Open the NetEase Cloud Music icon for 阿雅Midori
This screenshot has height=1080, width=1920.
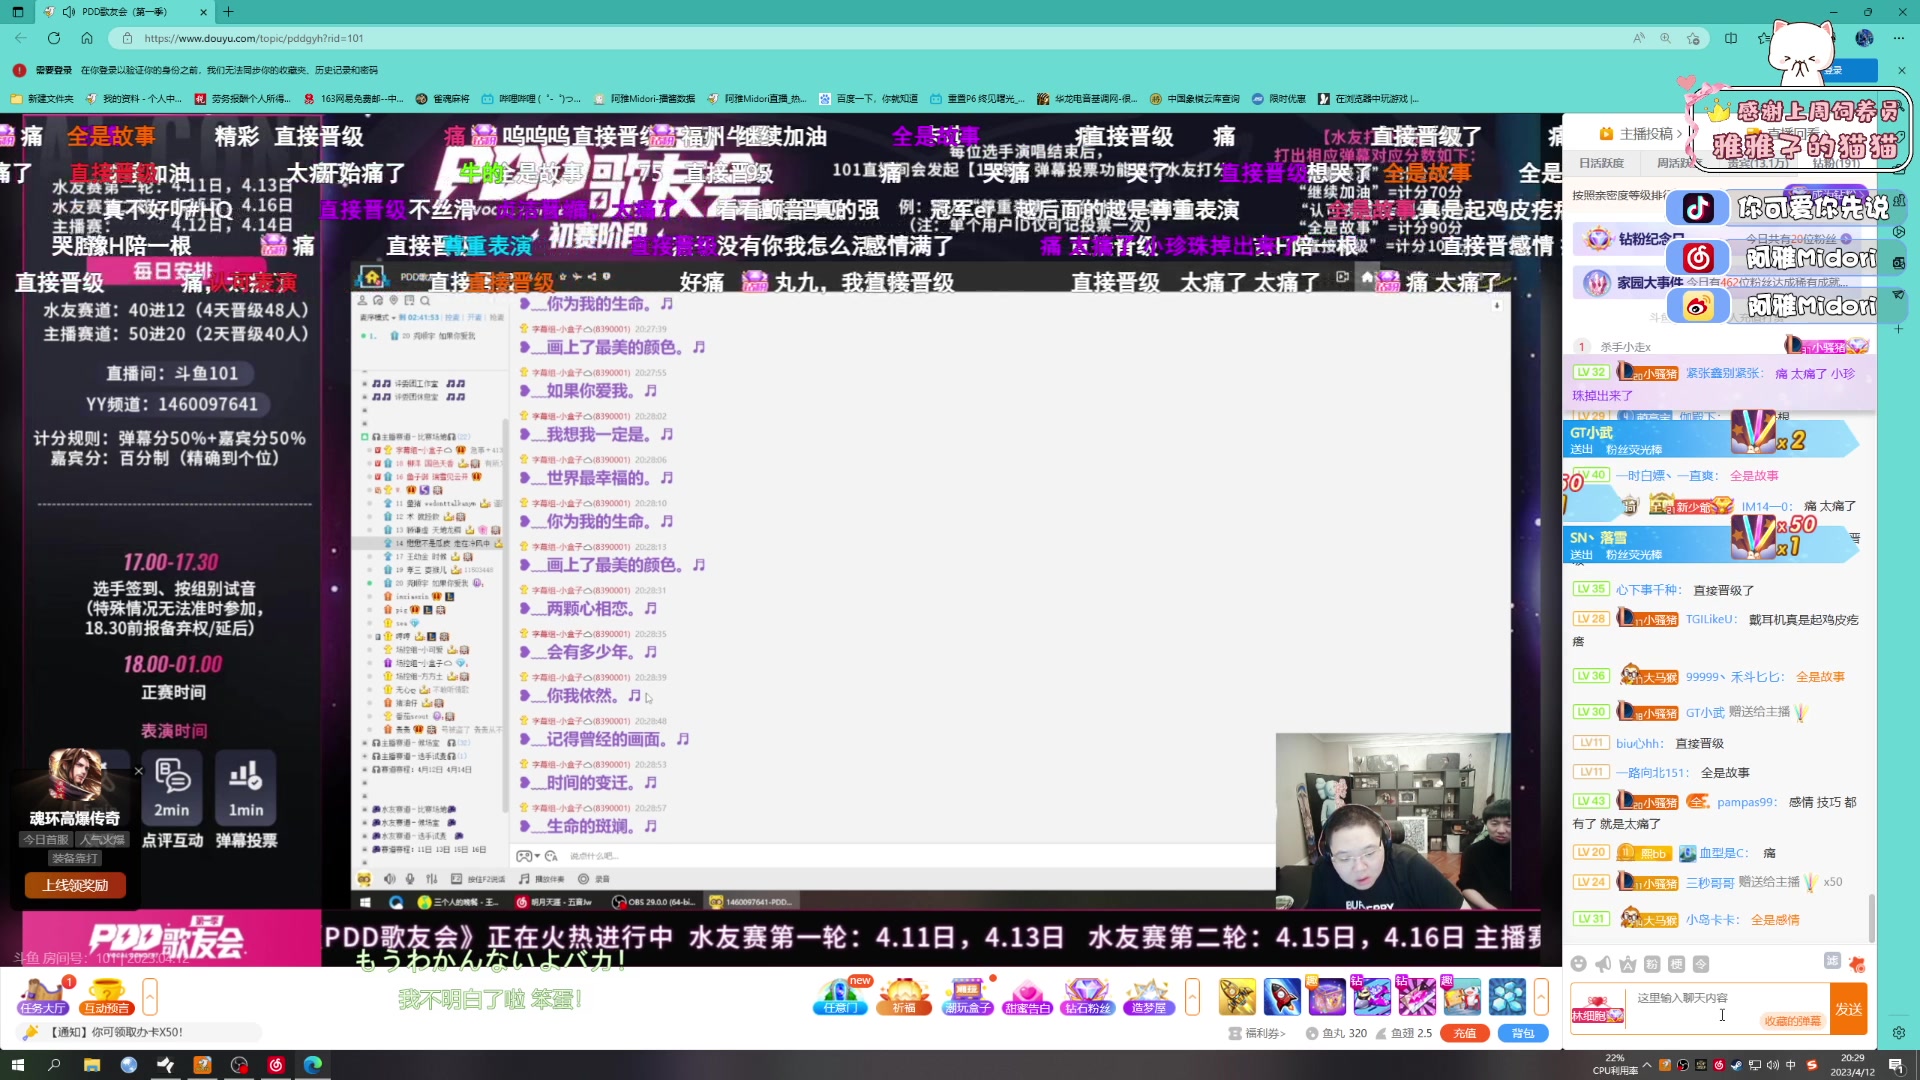point(1700,258)
